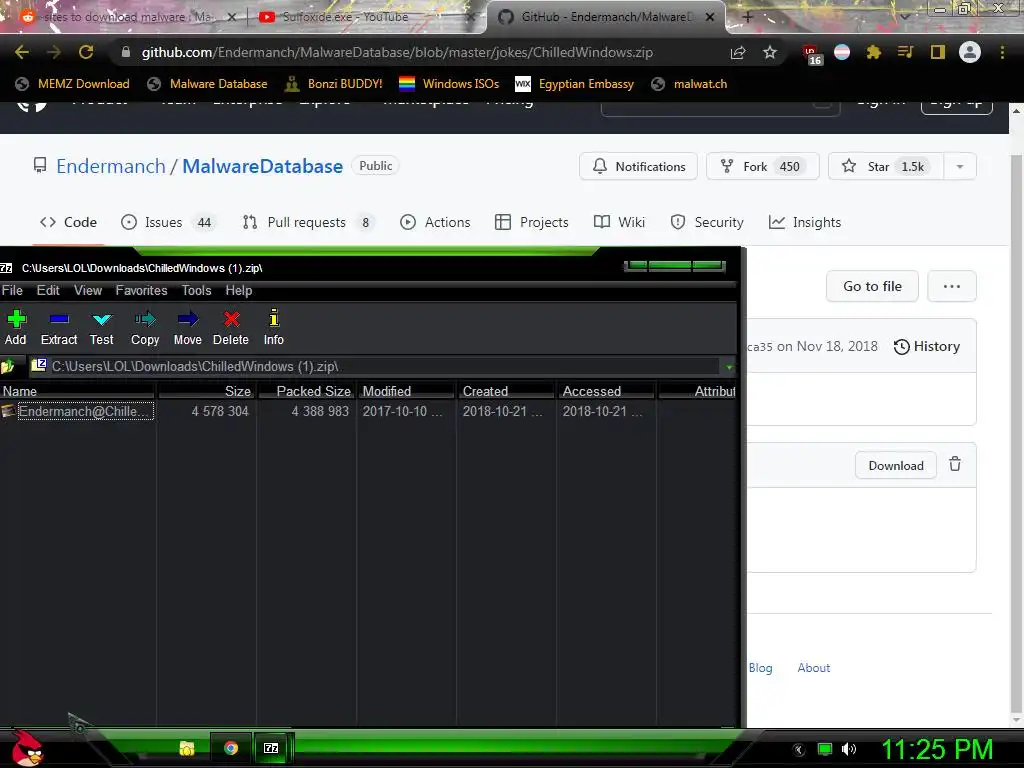Open the Favorites menu in 7-Zip

point(141,291)
